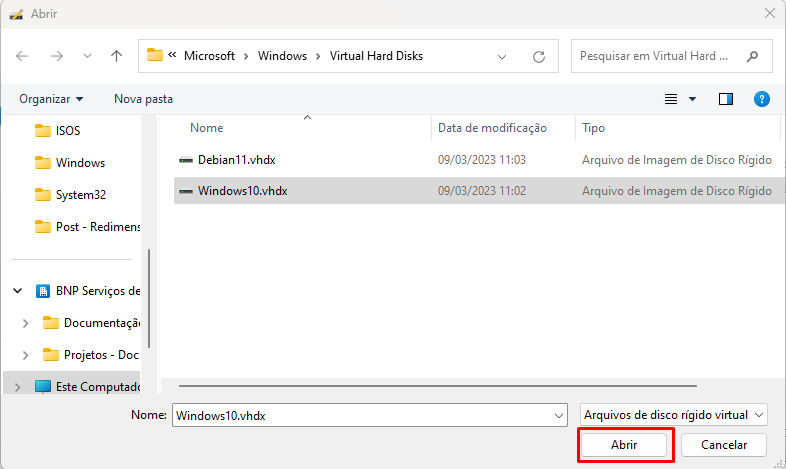Refresh the Virtual Hard Disks folder
The height and width of the screenshot is (469, 786).
coord(539,56)
